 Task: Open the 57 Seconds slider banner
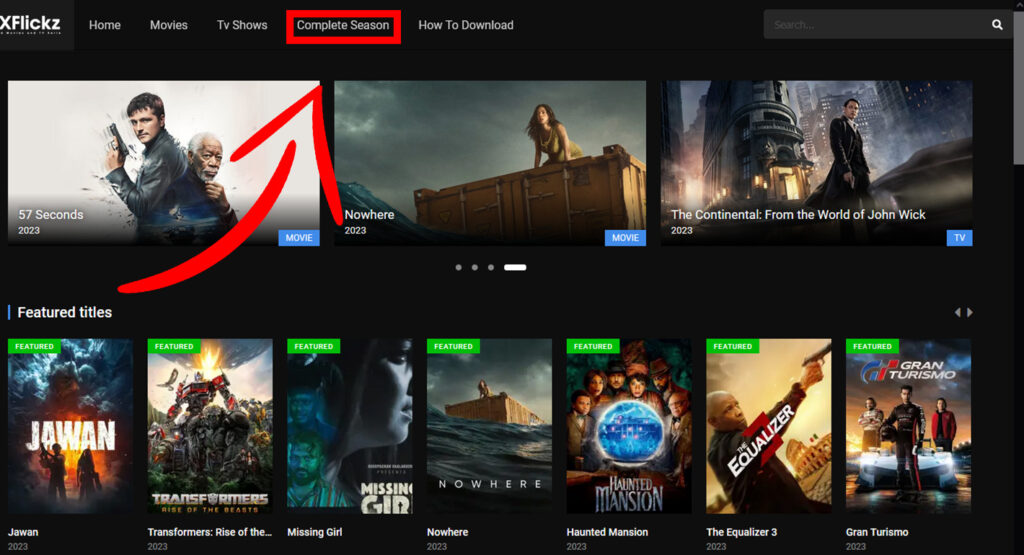[163, 163]
